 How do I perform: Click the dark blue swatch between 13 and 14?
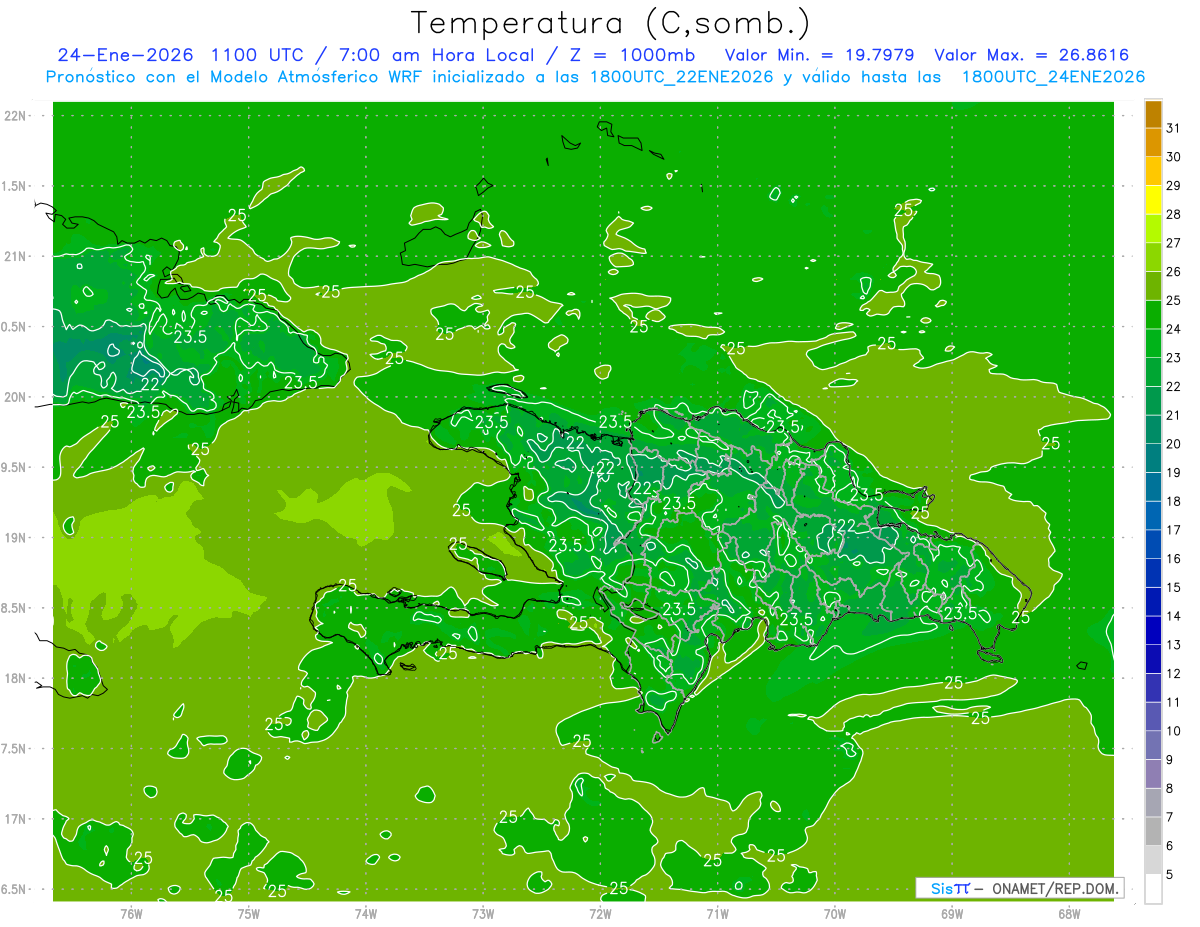(1153, 631)
